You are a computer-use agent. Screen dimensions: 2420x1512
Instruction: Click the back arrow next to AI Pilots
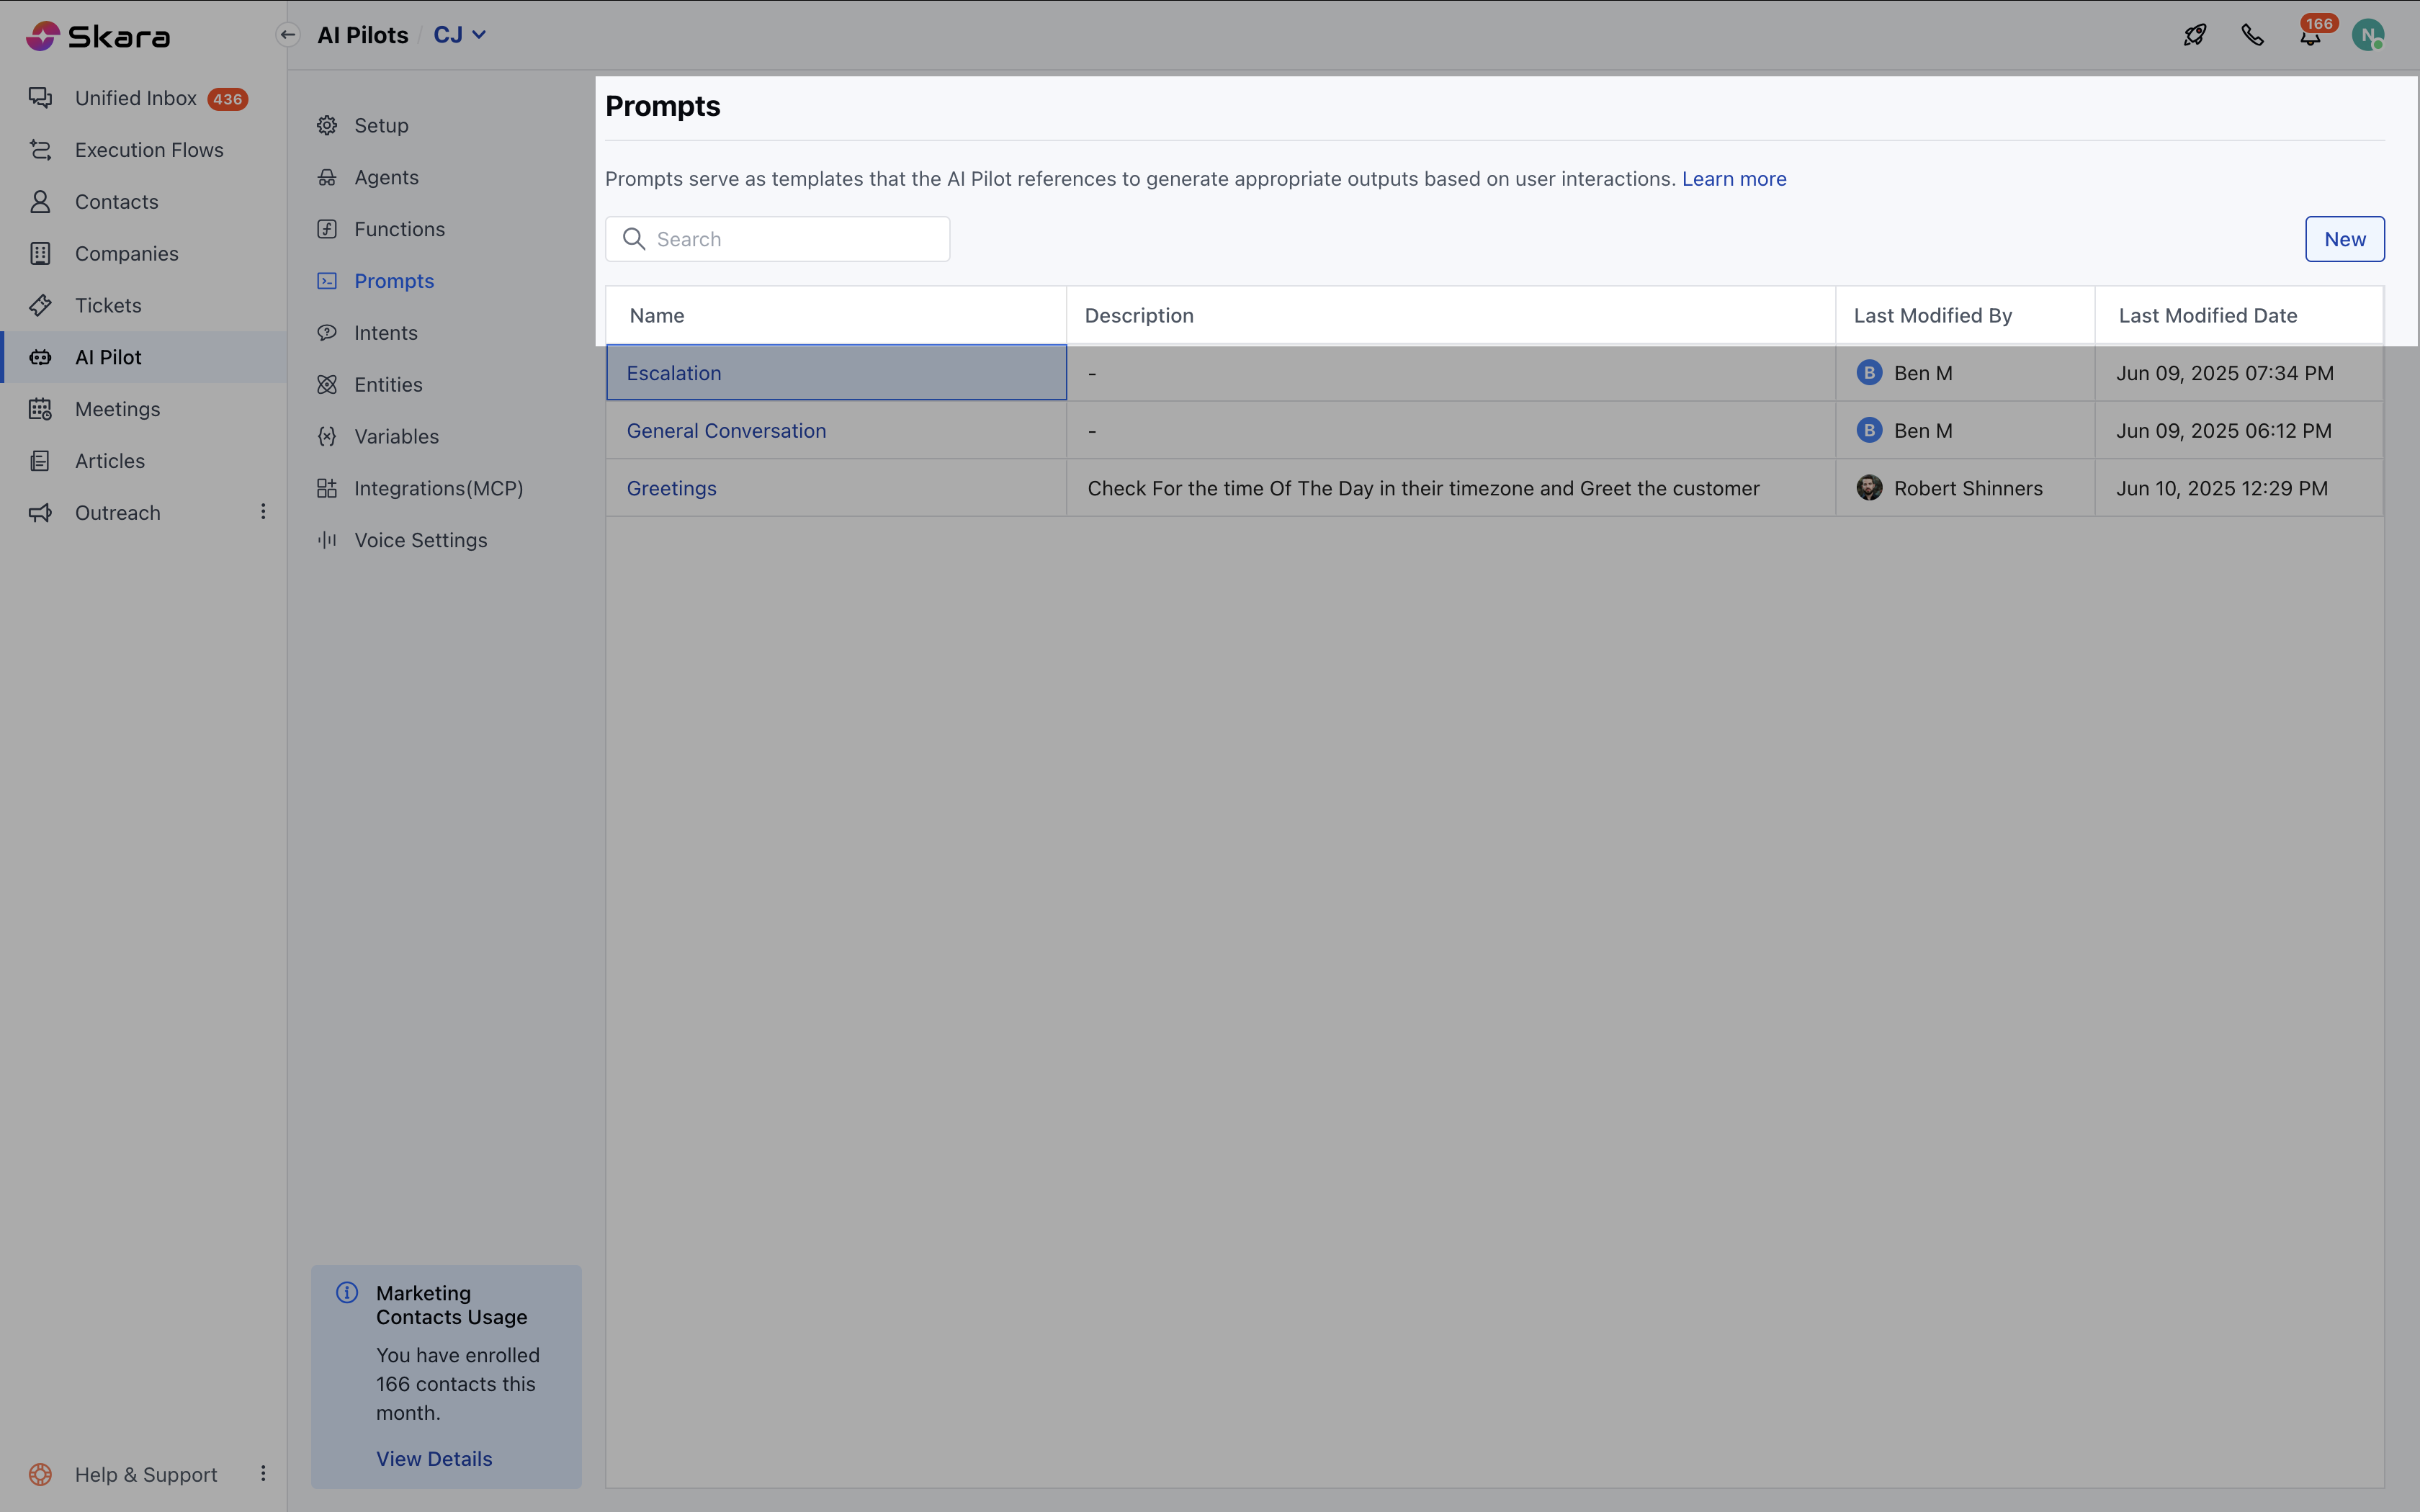coord(288,34)
